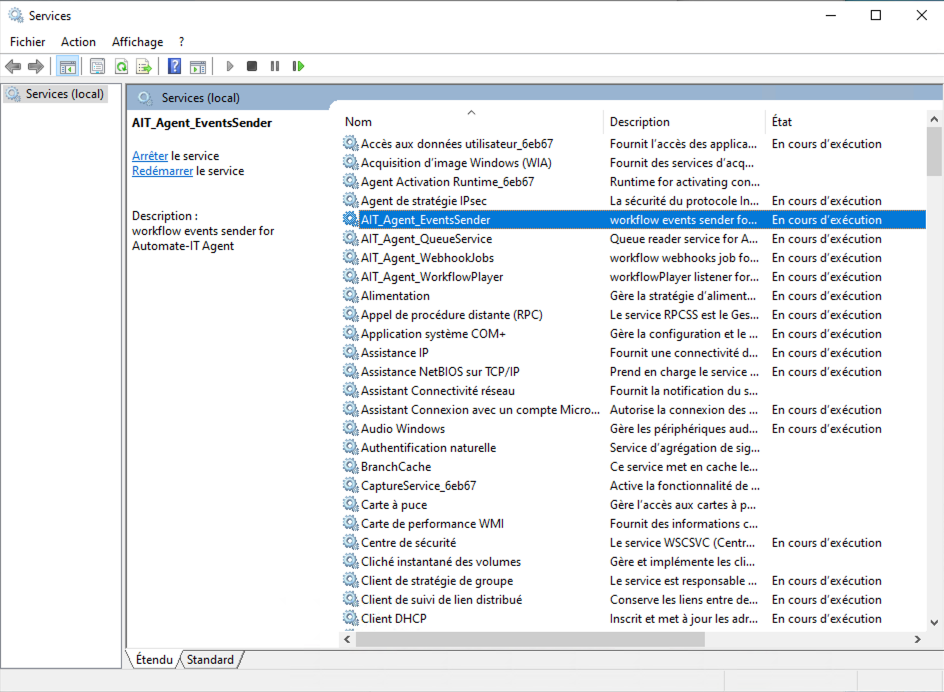Select Application système COM+ service
Image resolution: width=944 pixels, height=692 pixels.
pyautogui.click(x=433, y=334)
